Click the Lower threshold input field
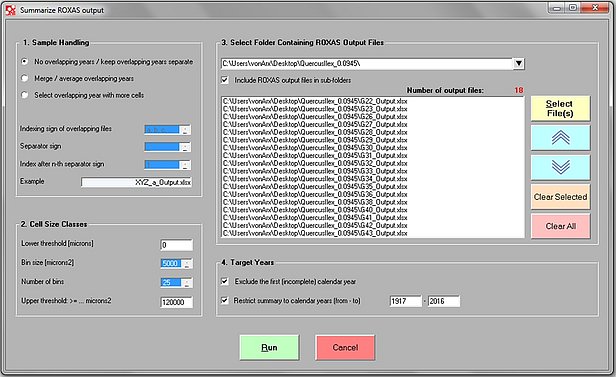The width and height of the screenshot is (616, 377). [176, 245]
